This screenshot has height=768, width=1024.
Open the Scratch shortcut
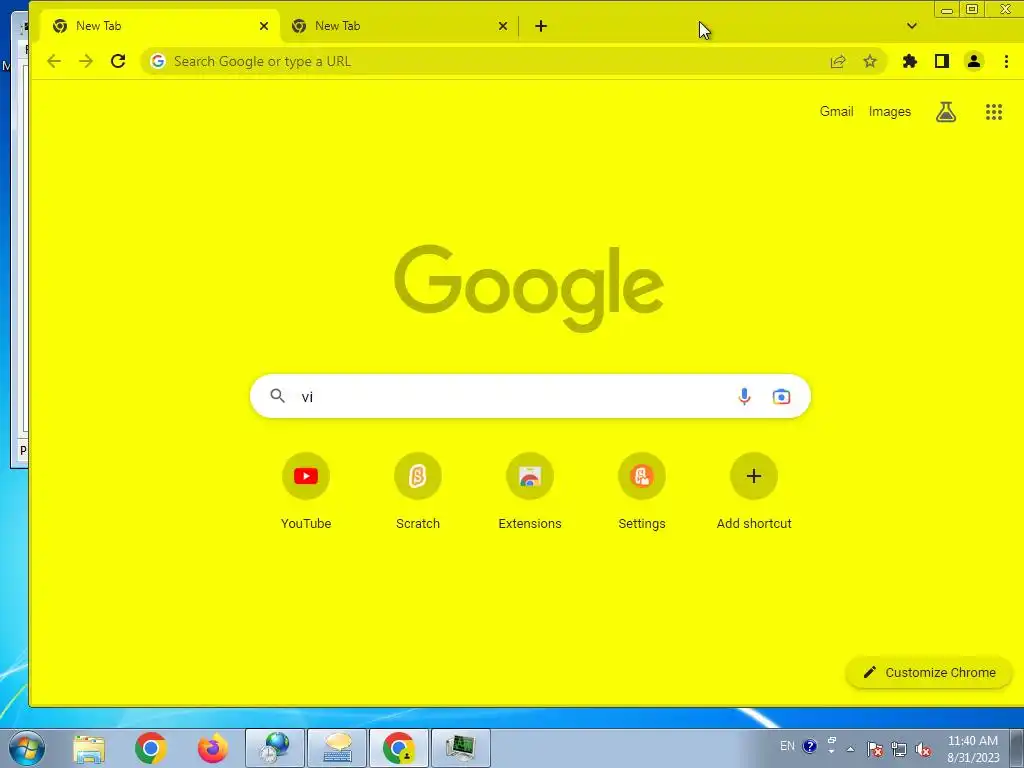pyautogui.click(x=418, y=492)
